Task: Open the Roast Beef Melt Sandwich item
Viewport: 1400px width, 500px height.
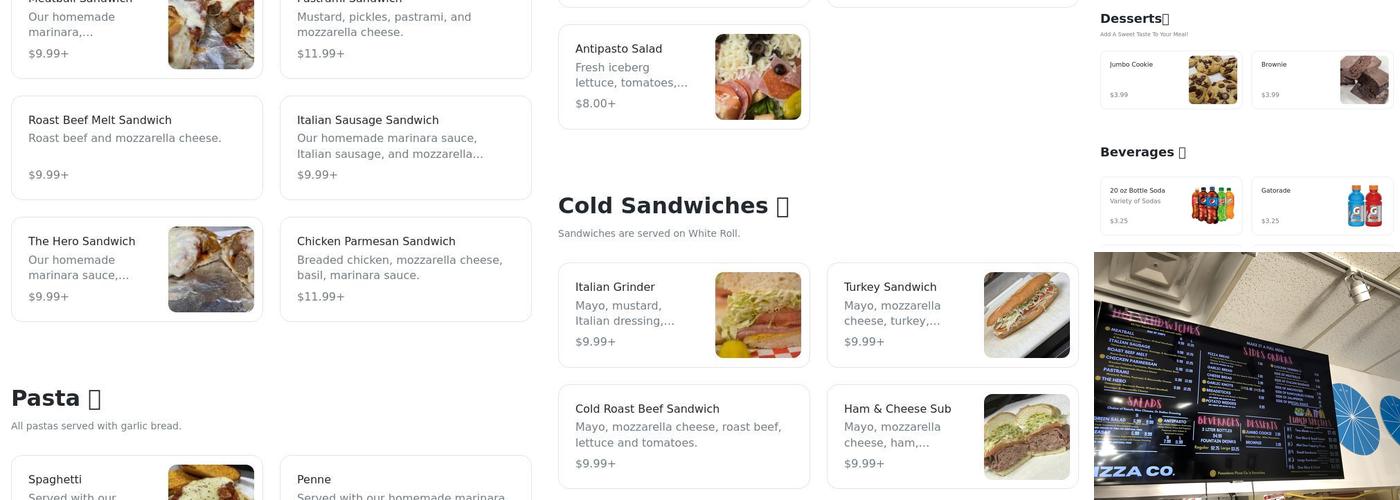Action: [137, 148]
